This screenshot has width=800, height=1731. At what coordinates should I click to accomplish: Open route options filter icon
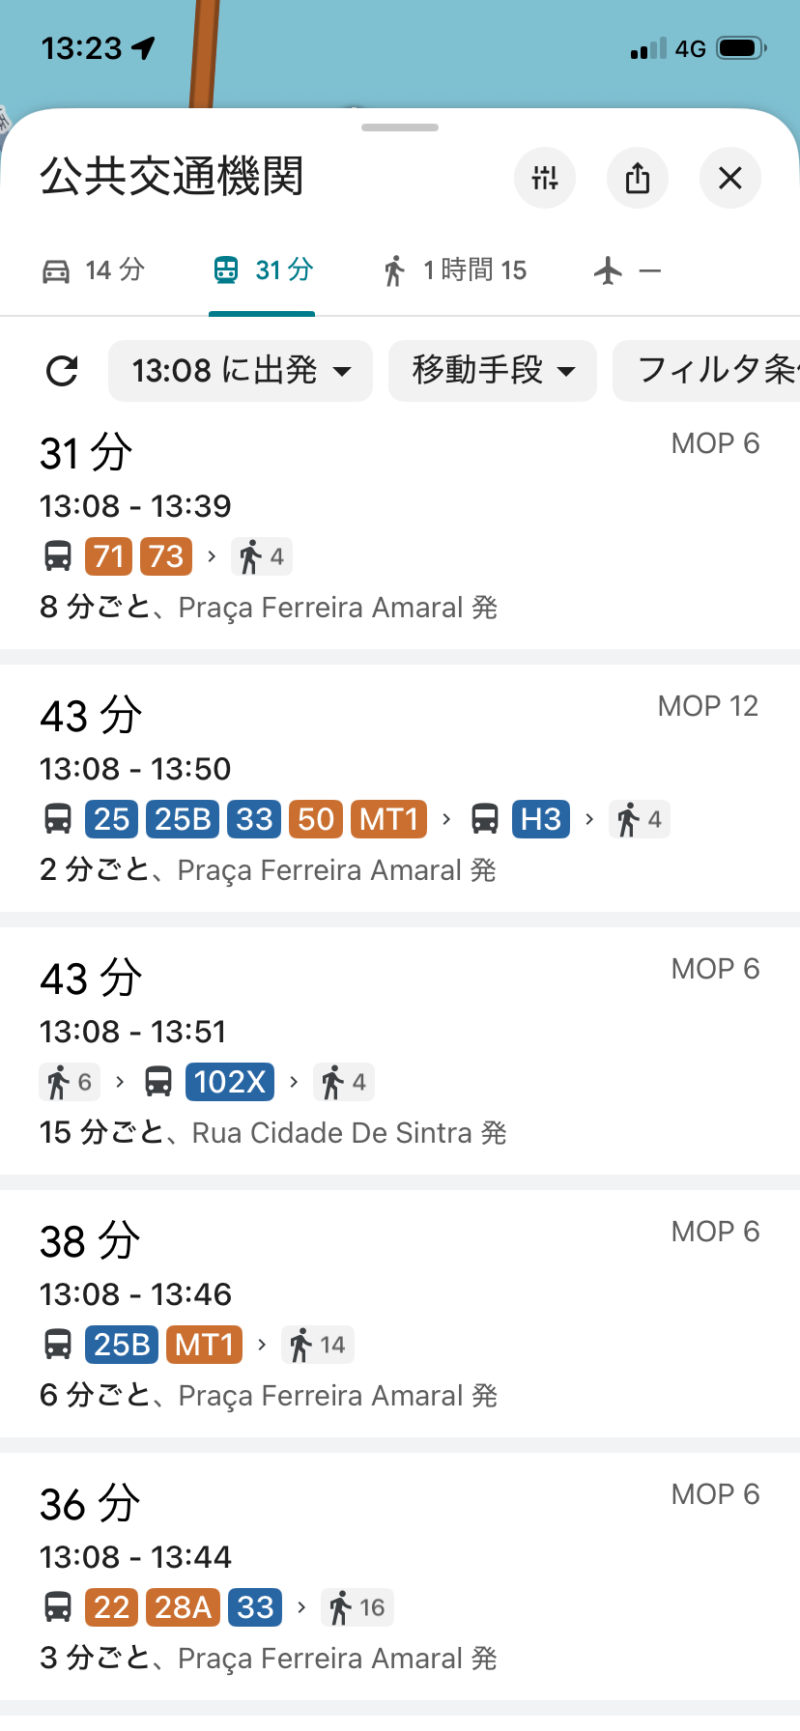point(545,178)
